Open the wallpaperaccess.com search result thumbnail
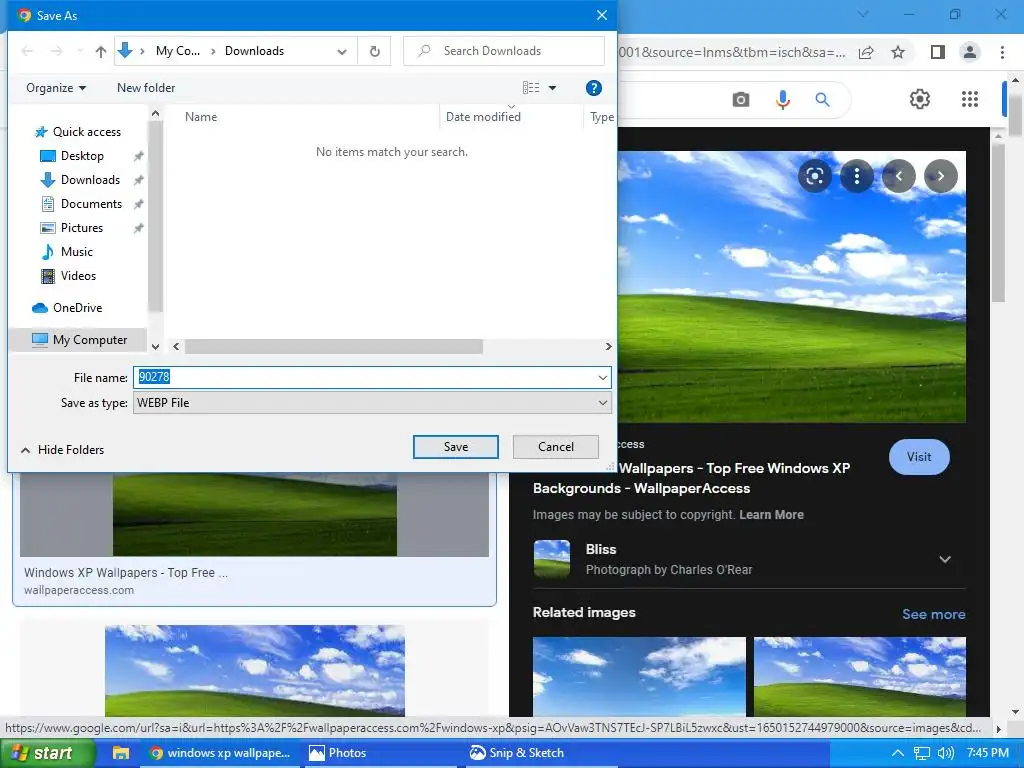This screenshot has width=1024, height=768. tap(255, 515)
